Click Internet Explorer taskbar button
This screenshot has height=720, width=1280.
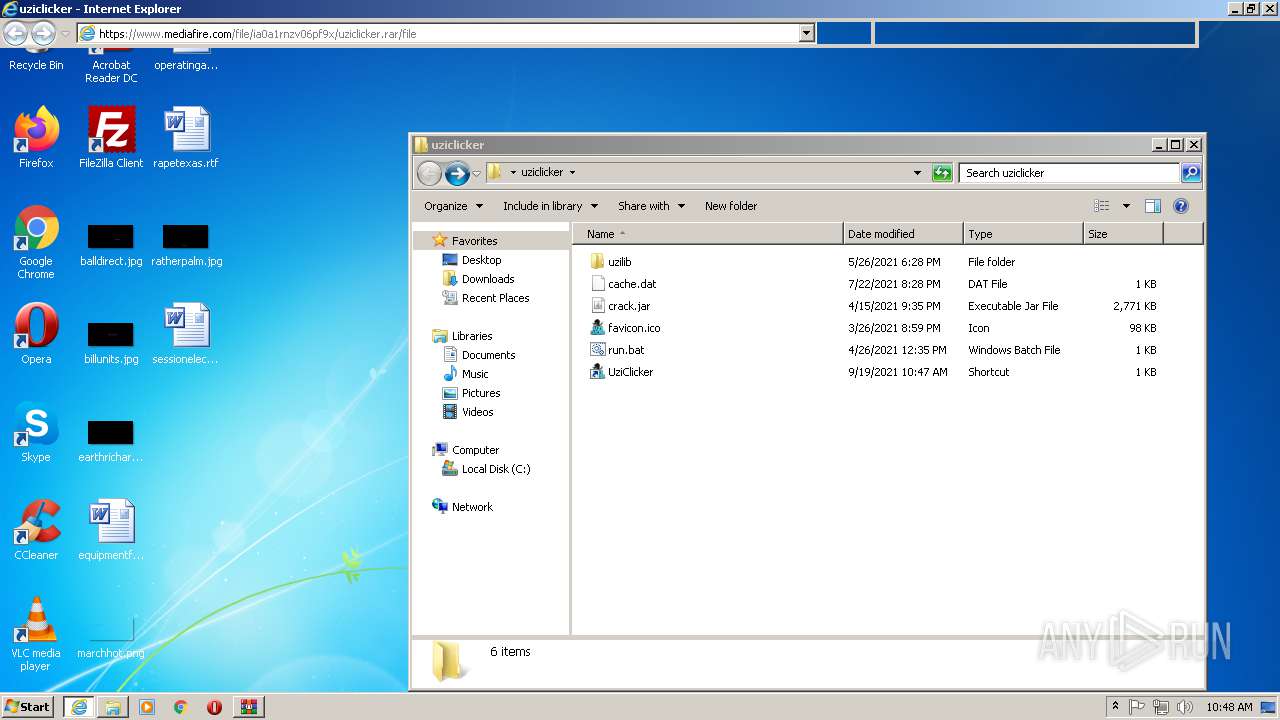(78, 707)
